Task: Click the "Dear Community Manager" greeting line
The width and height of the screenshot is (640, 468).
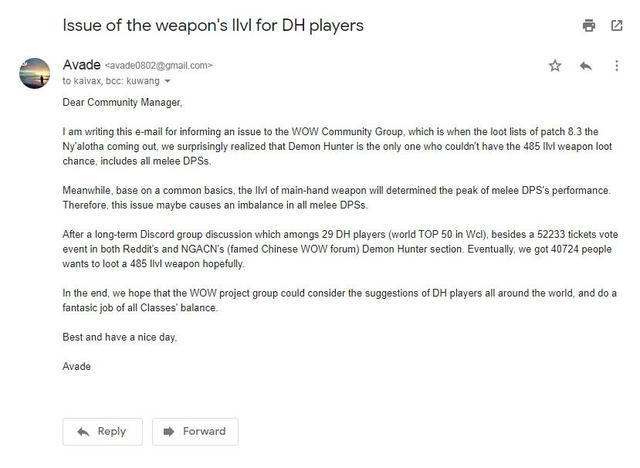Action: 123,101
